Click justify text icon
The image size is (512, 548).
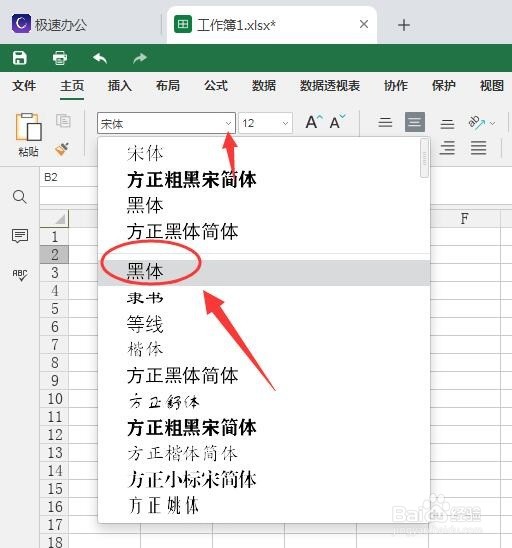point(478,148)
